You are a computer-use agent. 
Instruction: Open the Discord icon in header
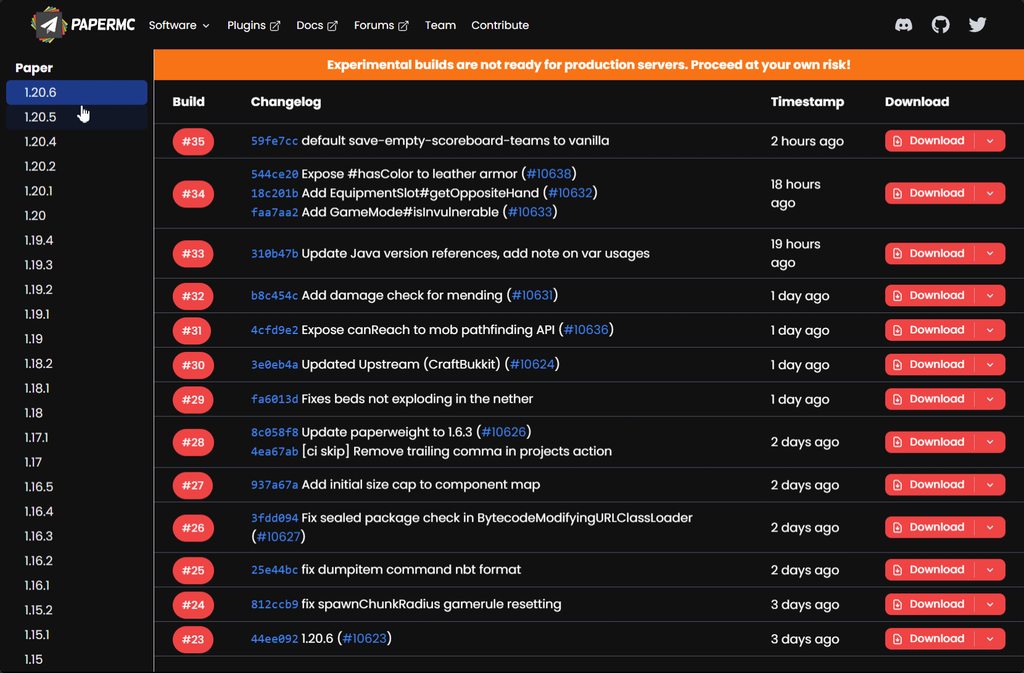coord(903,25)
